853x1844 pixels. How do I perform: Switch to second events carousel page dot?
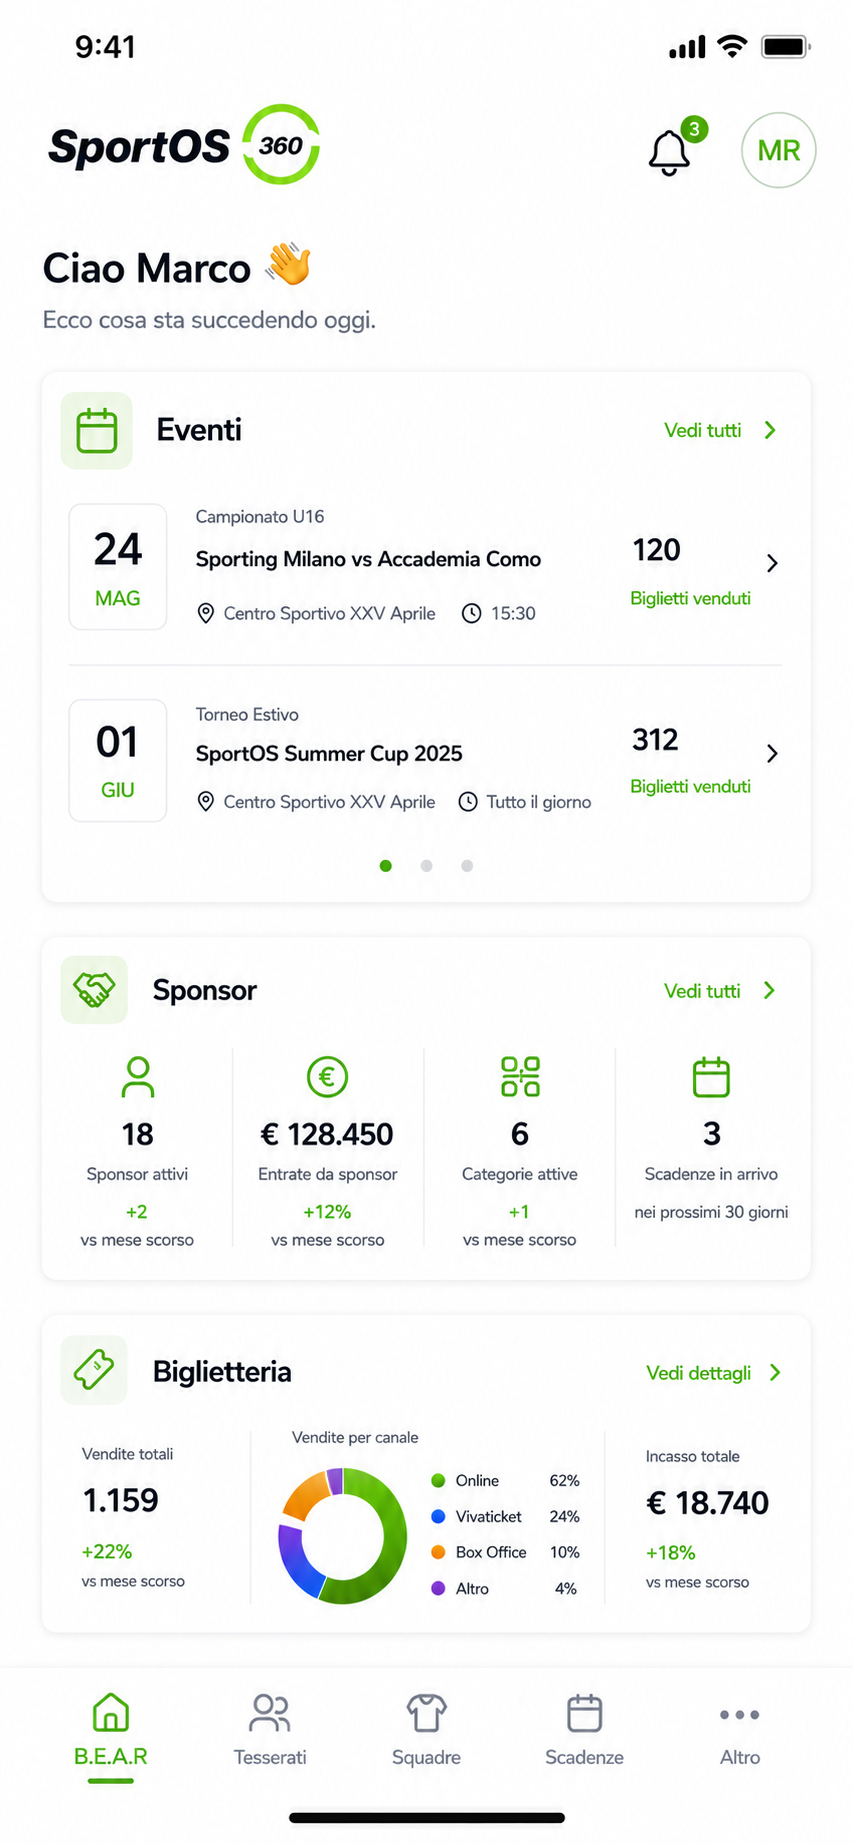[x=426, y=866]
